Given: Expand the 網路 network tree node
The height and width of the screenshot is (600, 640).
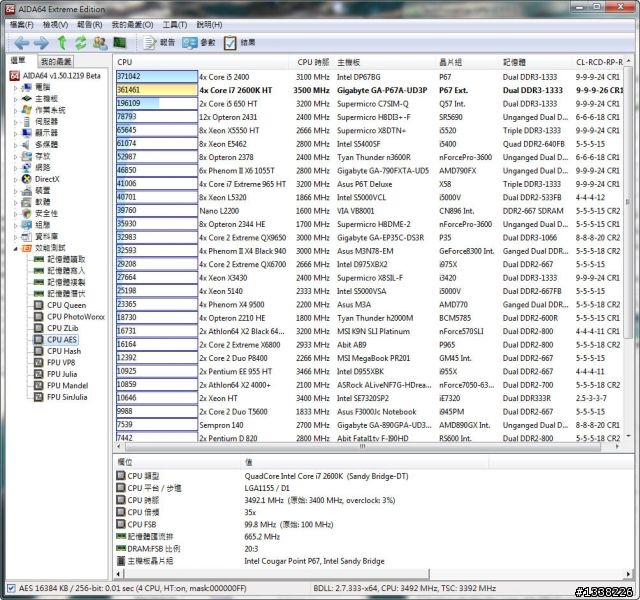Looking at the screenshot, I should [x=16, y=167].
